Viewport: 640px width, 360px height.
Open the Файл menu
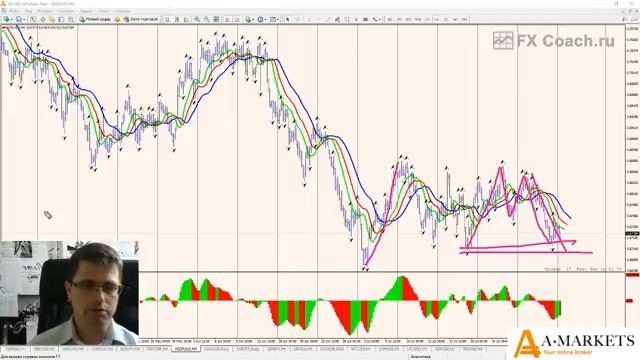pos(14,11)
